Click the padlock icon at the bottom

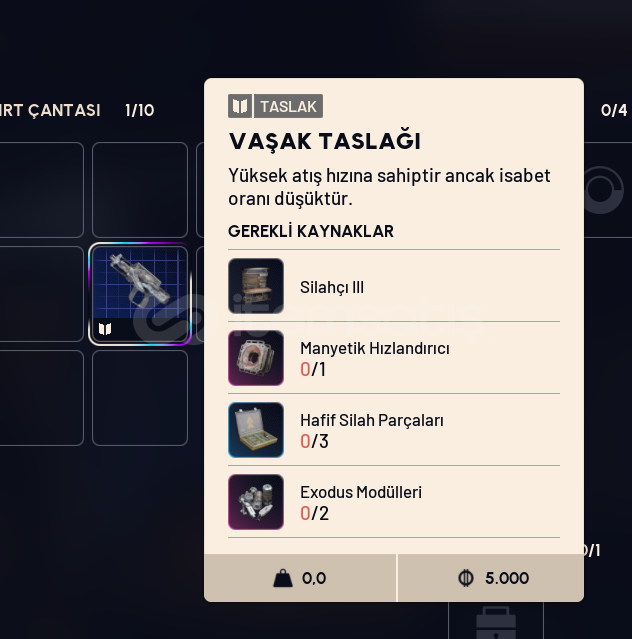(496, 623)
